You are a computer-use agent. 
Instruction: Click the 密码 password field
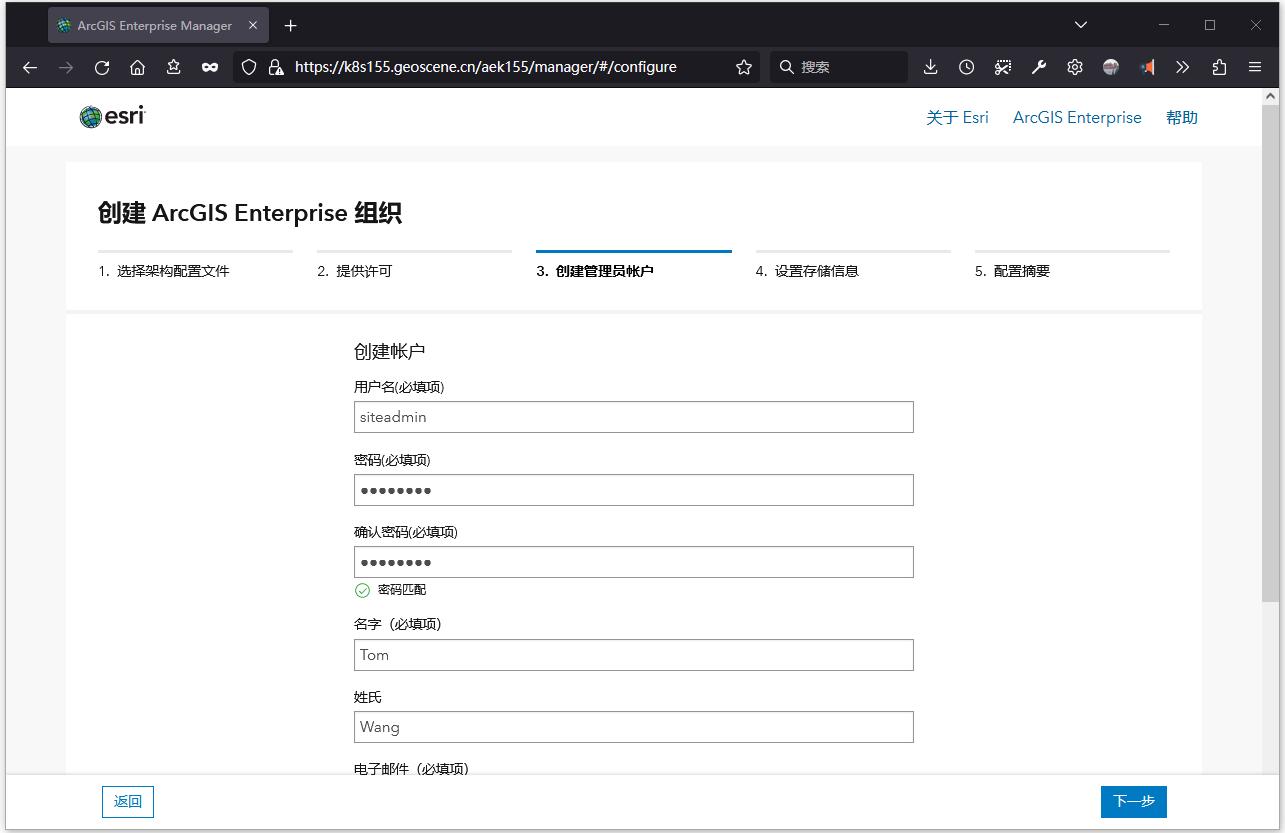[634, 490]
